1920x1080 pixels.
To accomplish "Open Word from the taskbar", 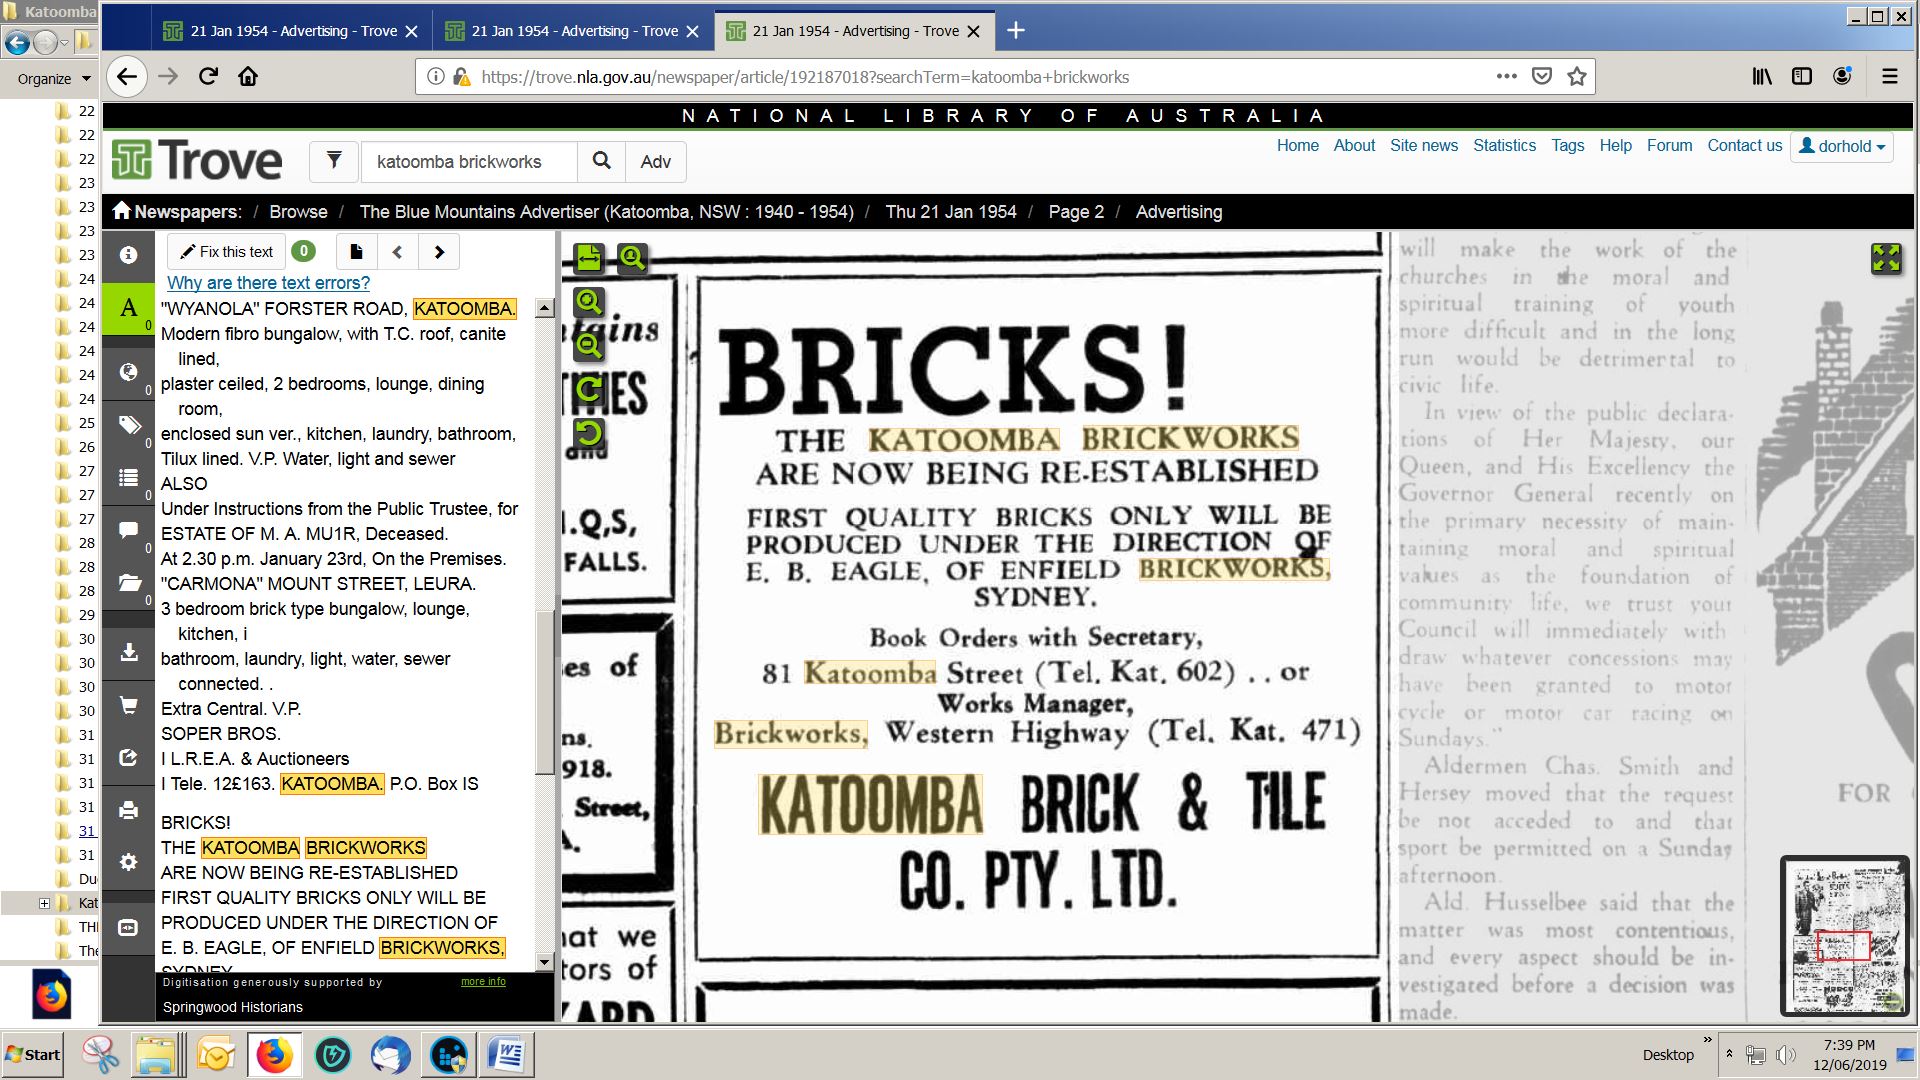I will point(507,1055).
